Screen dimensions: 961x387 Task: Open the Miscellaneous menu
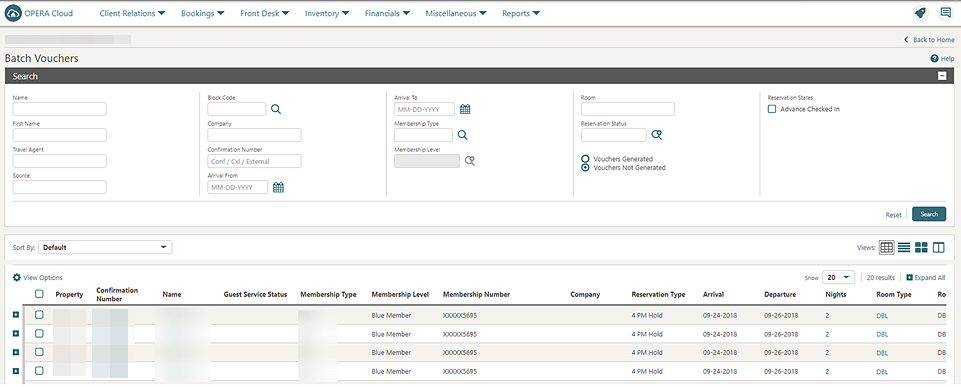pos(456,13)
